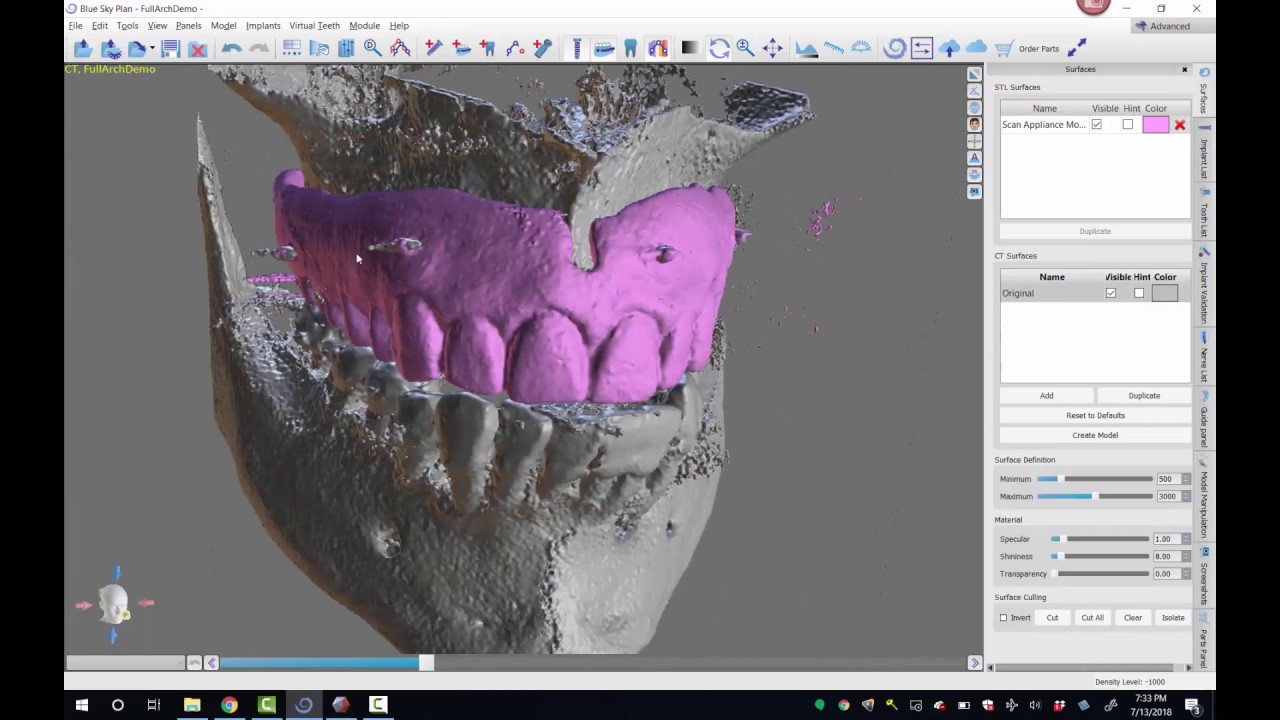Click the Redo arrow in toolbar
Screen dimensions: 1280x720
pyautogui.click(x=259, y=48)
